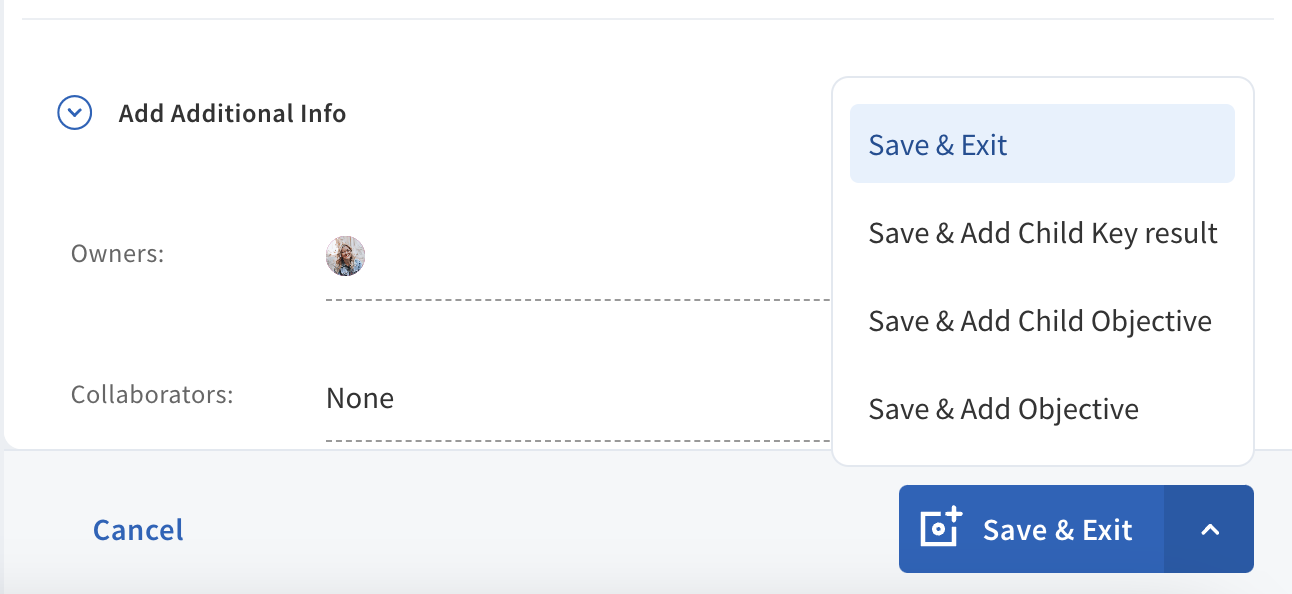Click the Cancel link
Viewport: 1292px width, 594px height.
[138, 529]
